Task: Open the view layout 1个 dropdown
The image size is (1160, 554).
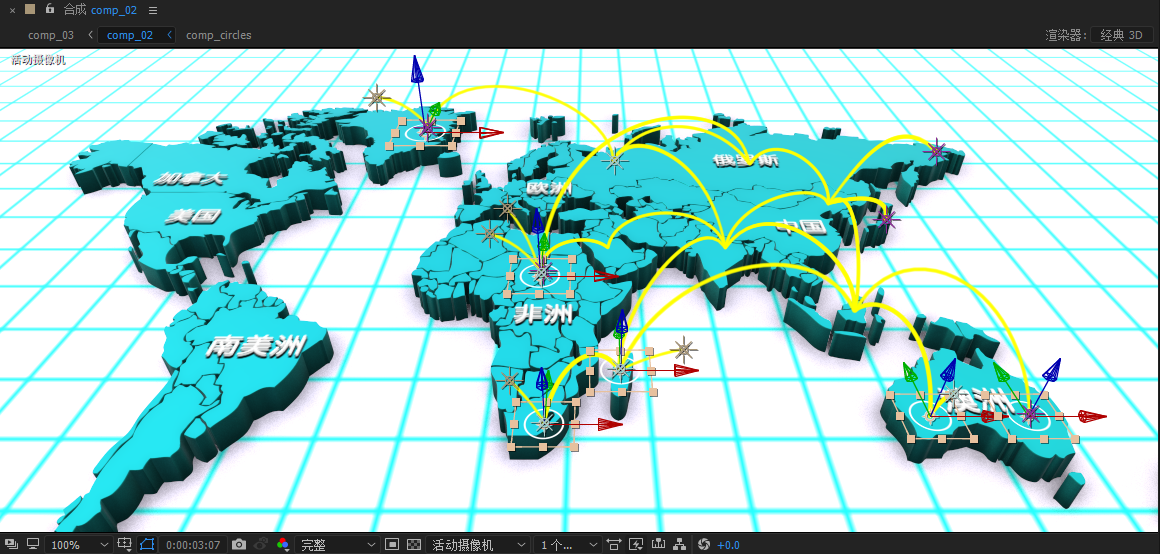Action: point(567,545)
